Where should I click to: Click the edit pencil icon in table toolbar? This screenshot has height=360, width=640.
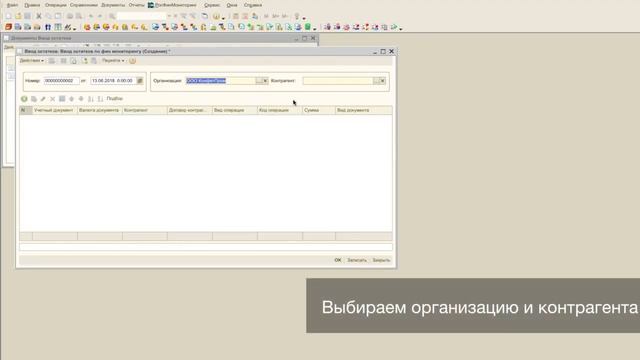[x=43, y=99]
